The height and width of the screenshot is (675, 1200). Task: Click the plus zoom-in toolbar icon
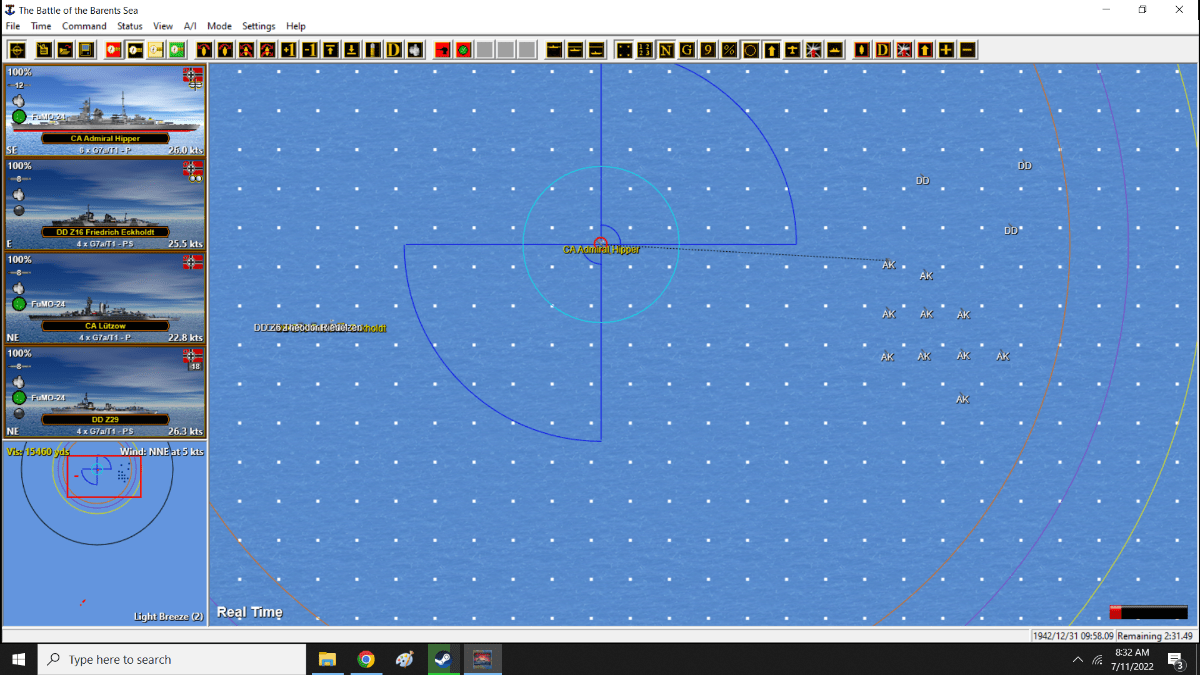coord(945,50)
